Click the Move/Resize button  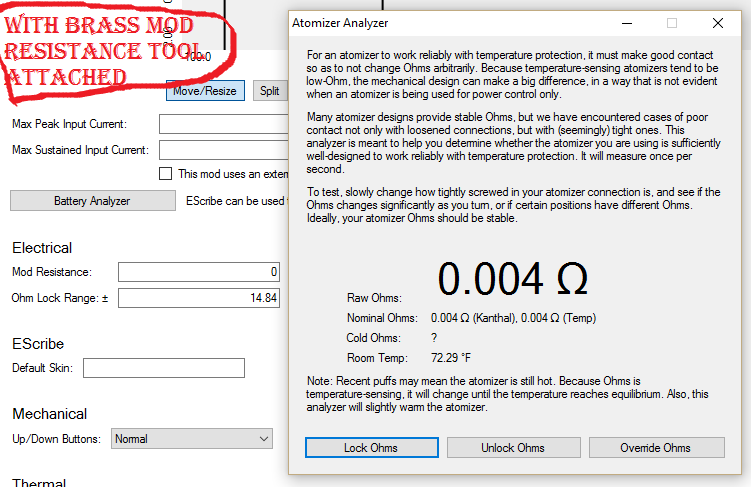(x=205, y=91)
